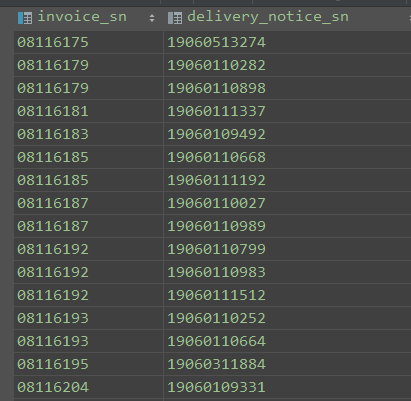Click delivery notice cell 19060110252
411x401 pixels.
coord(287,318)
